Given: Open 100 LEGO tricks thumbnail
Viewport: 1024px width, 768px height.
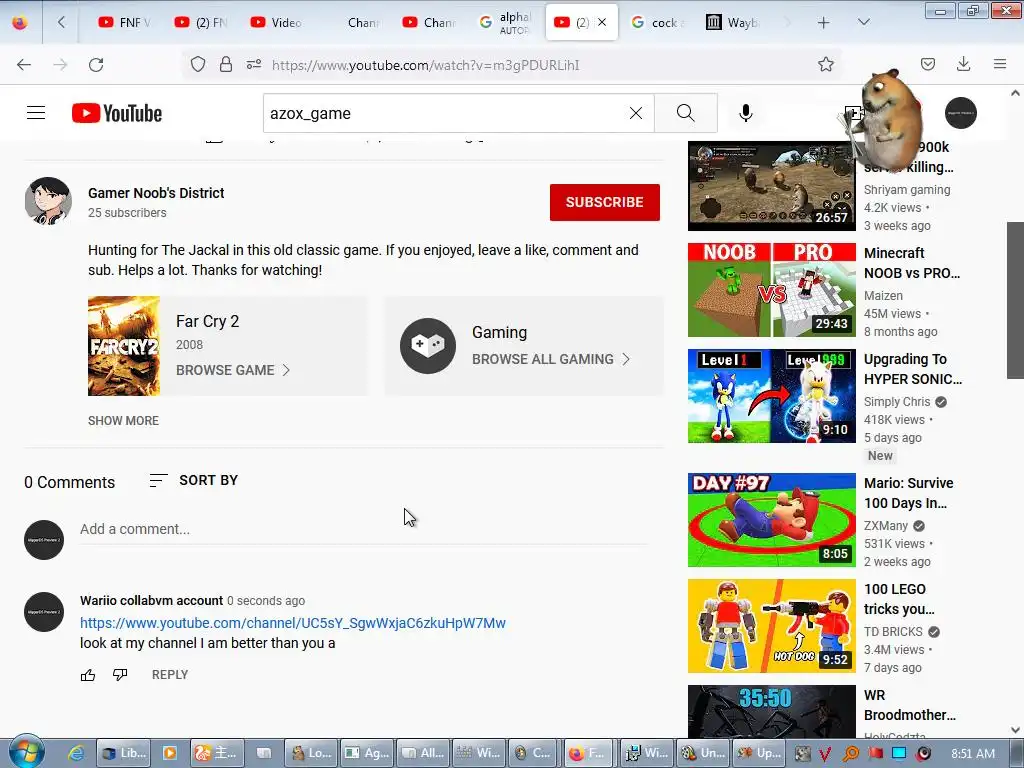Looking at the screenshot, I should (x=771, y=626).
